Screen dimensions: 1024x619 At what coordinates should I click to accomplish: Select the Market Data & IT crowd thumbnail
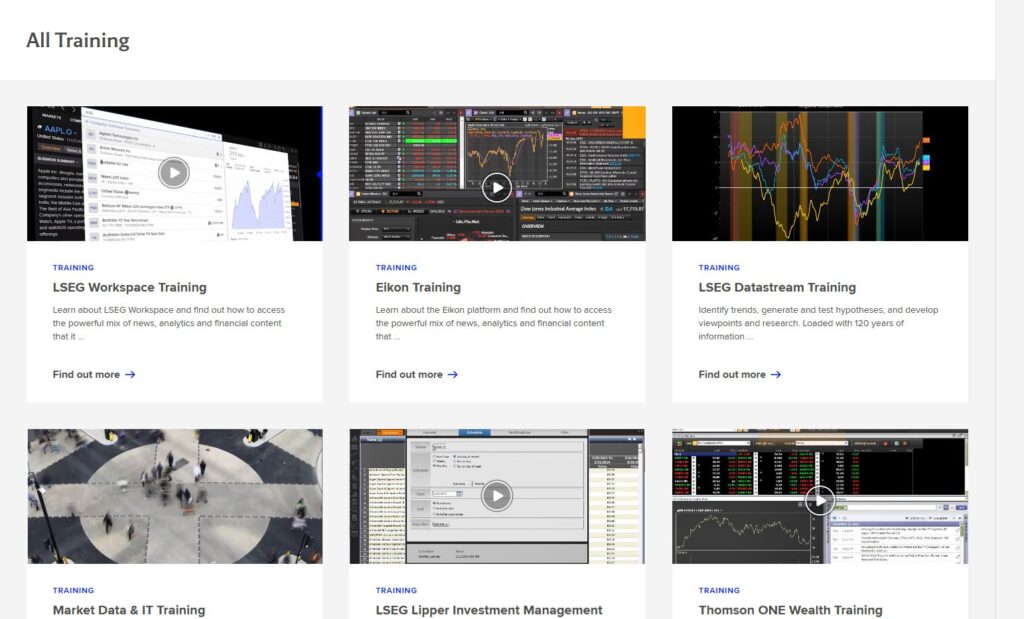[x=175, y=496]
